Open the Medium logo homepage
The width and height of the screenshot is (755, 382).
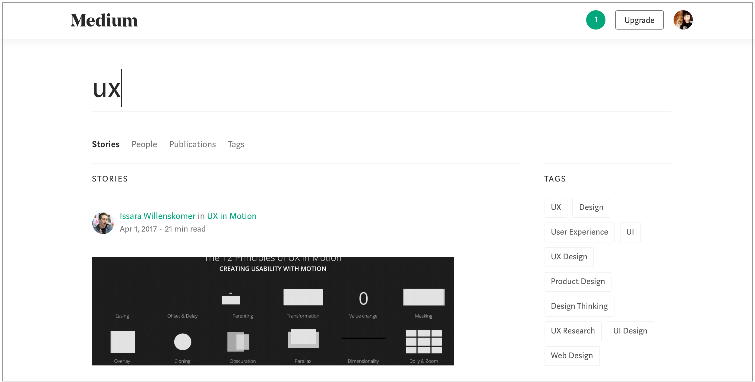pyautogui.click(x=104, y=20)
